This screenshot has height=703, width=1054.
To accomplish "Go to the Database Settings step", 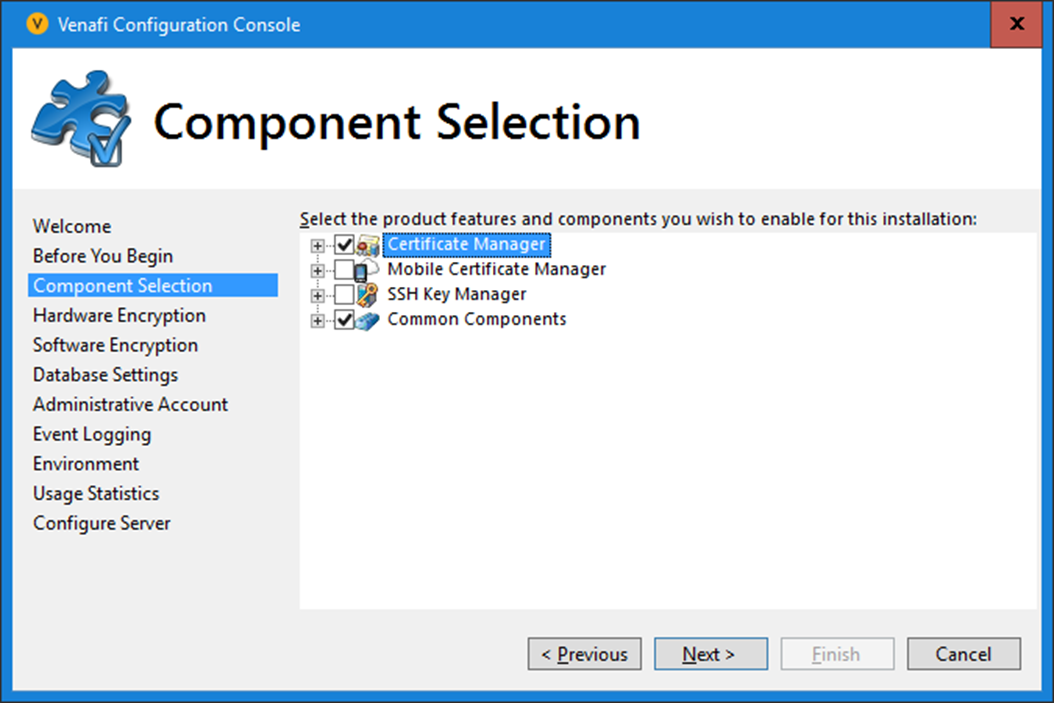I will click(105, 375).
